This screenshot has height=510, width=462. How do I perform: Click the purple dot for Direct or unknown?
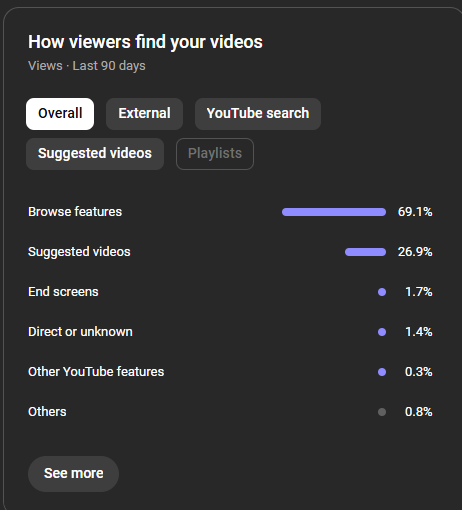382,332
